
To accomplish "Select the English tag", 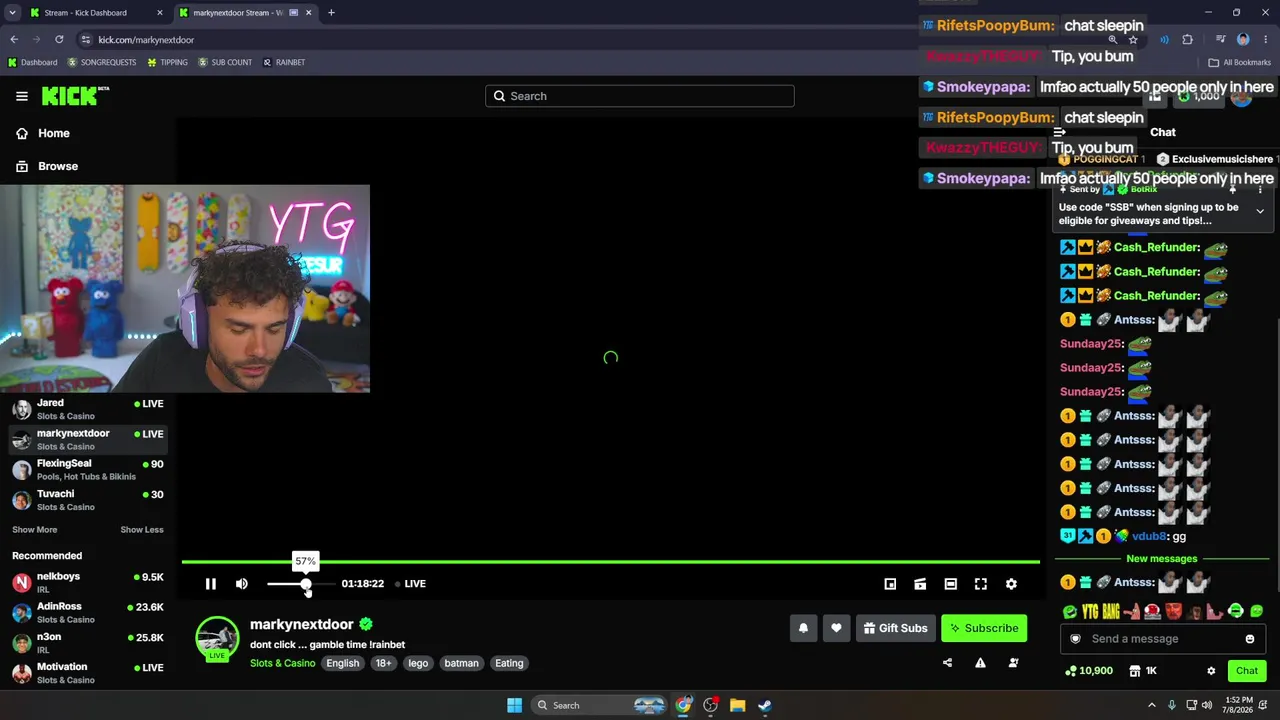I will click(342, 663).
